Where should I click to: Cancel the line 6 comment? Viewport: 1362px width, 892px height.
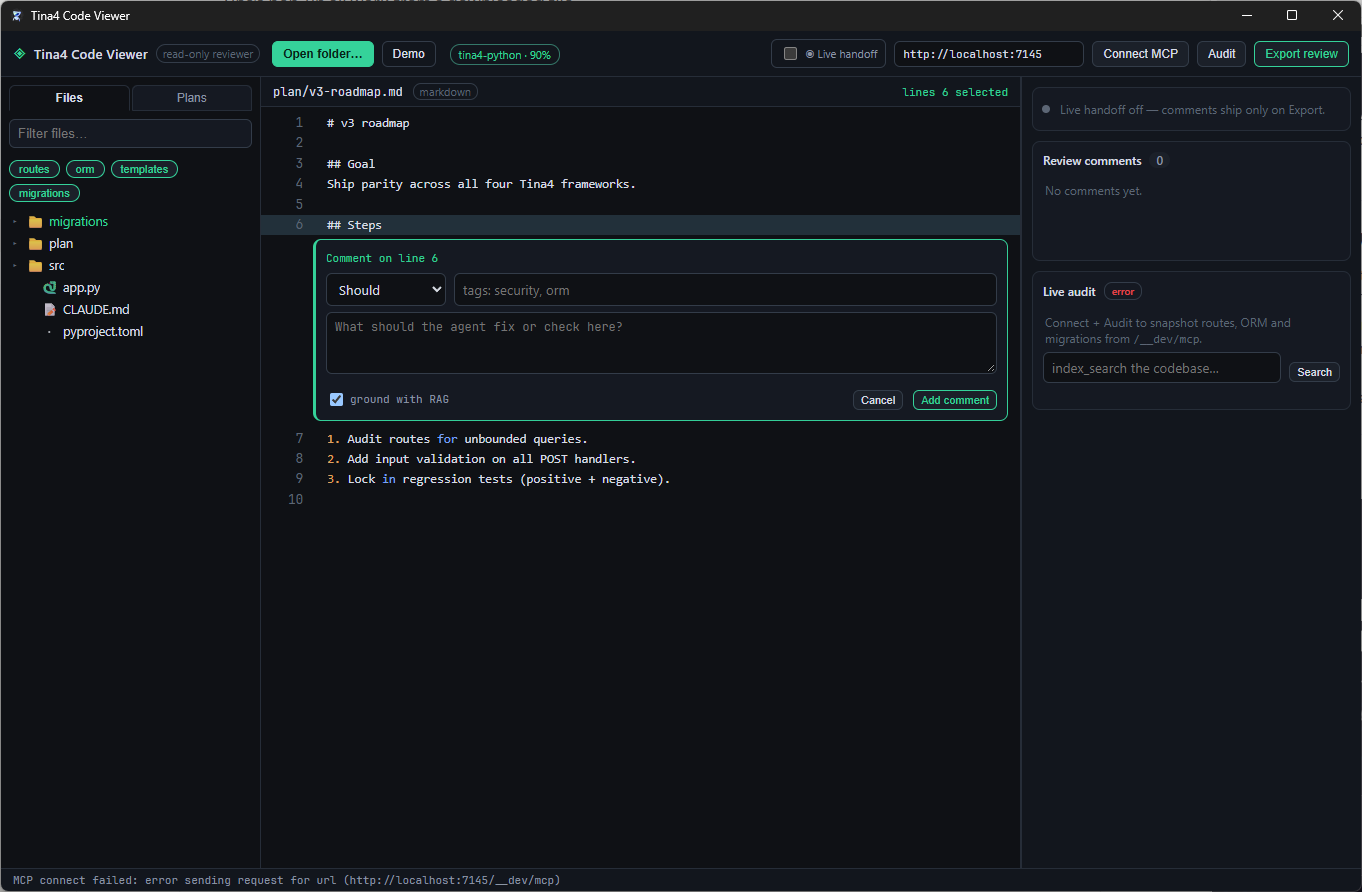pos(878,400)
